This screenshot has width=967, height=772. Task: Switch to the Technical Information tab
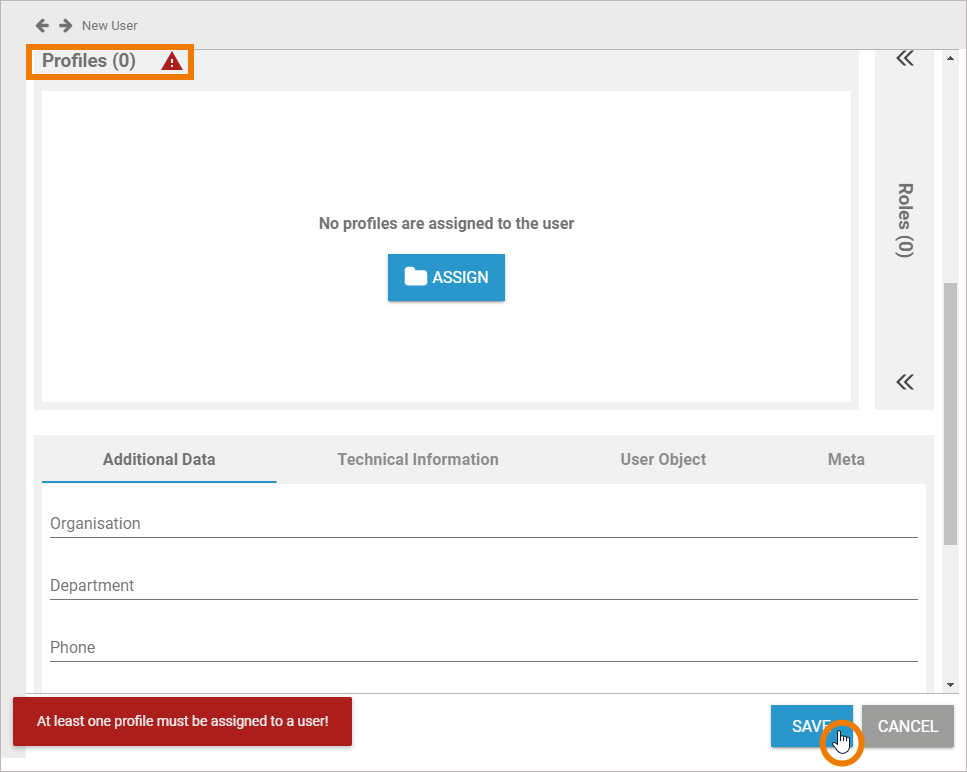[x=417, y=459]
